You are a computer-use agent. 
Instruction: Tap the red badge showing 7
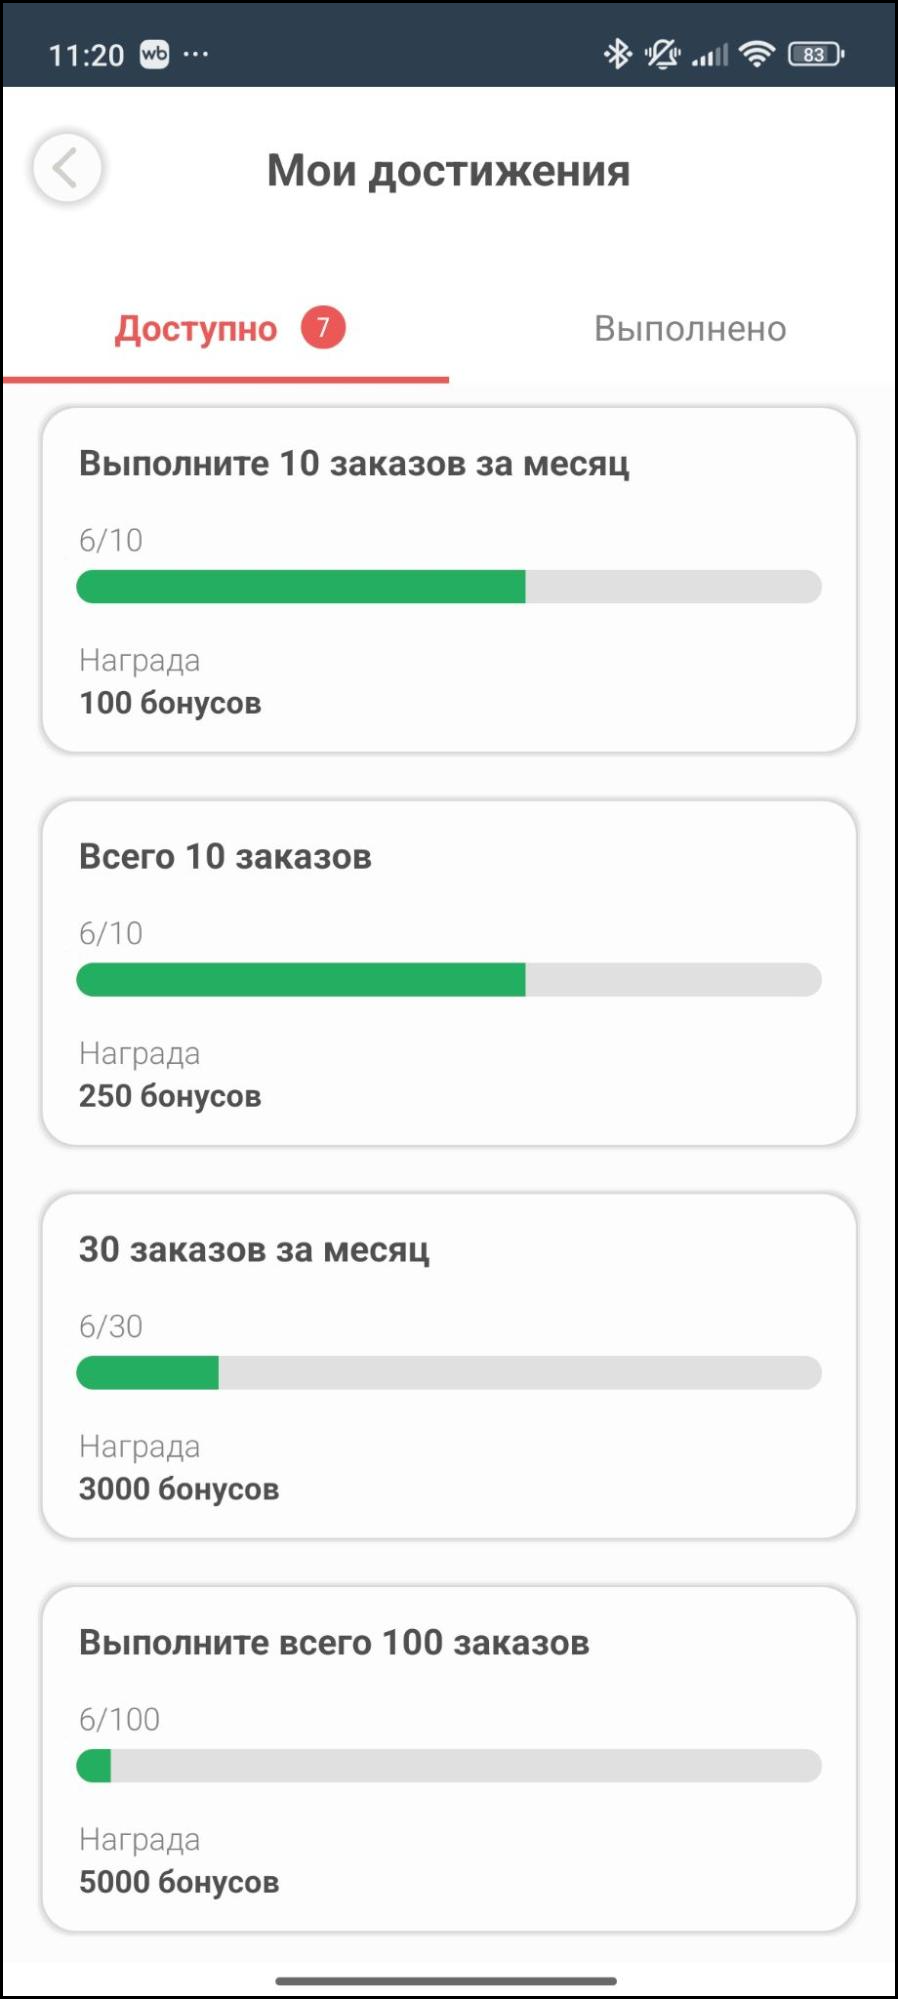tap(323, 327)
